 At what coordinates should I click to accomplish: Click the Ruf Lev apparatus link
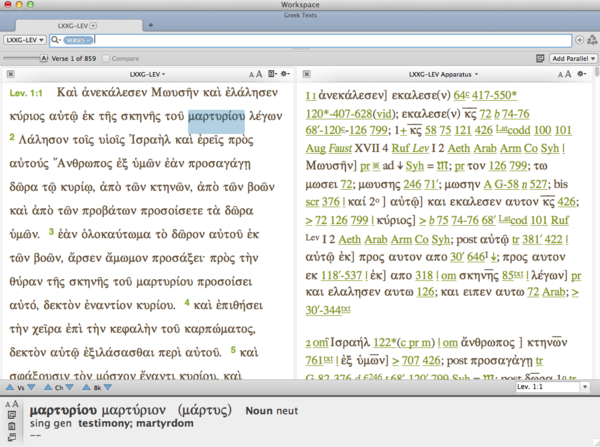410,148
